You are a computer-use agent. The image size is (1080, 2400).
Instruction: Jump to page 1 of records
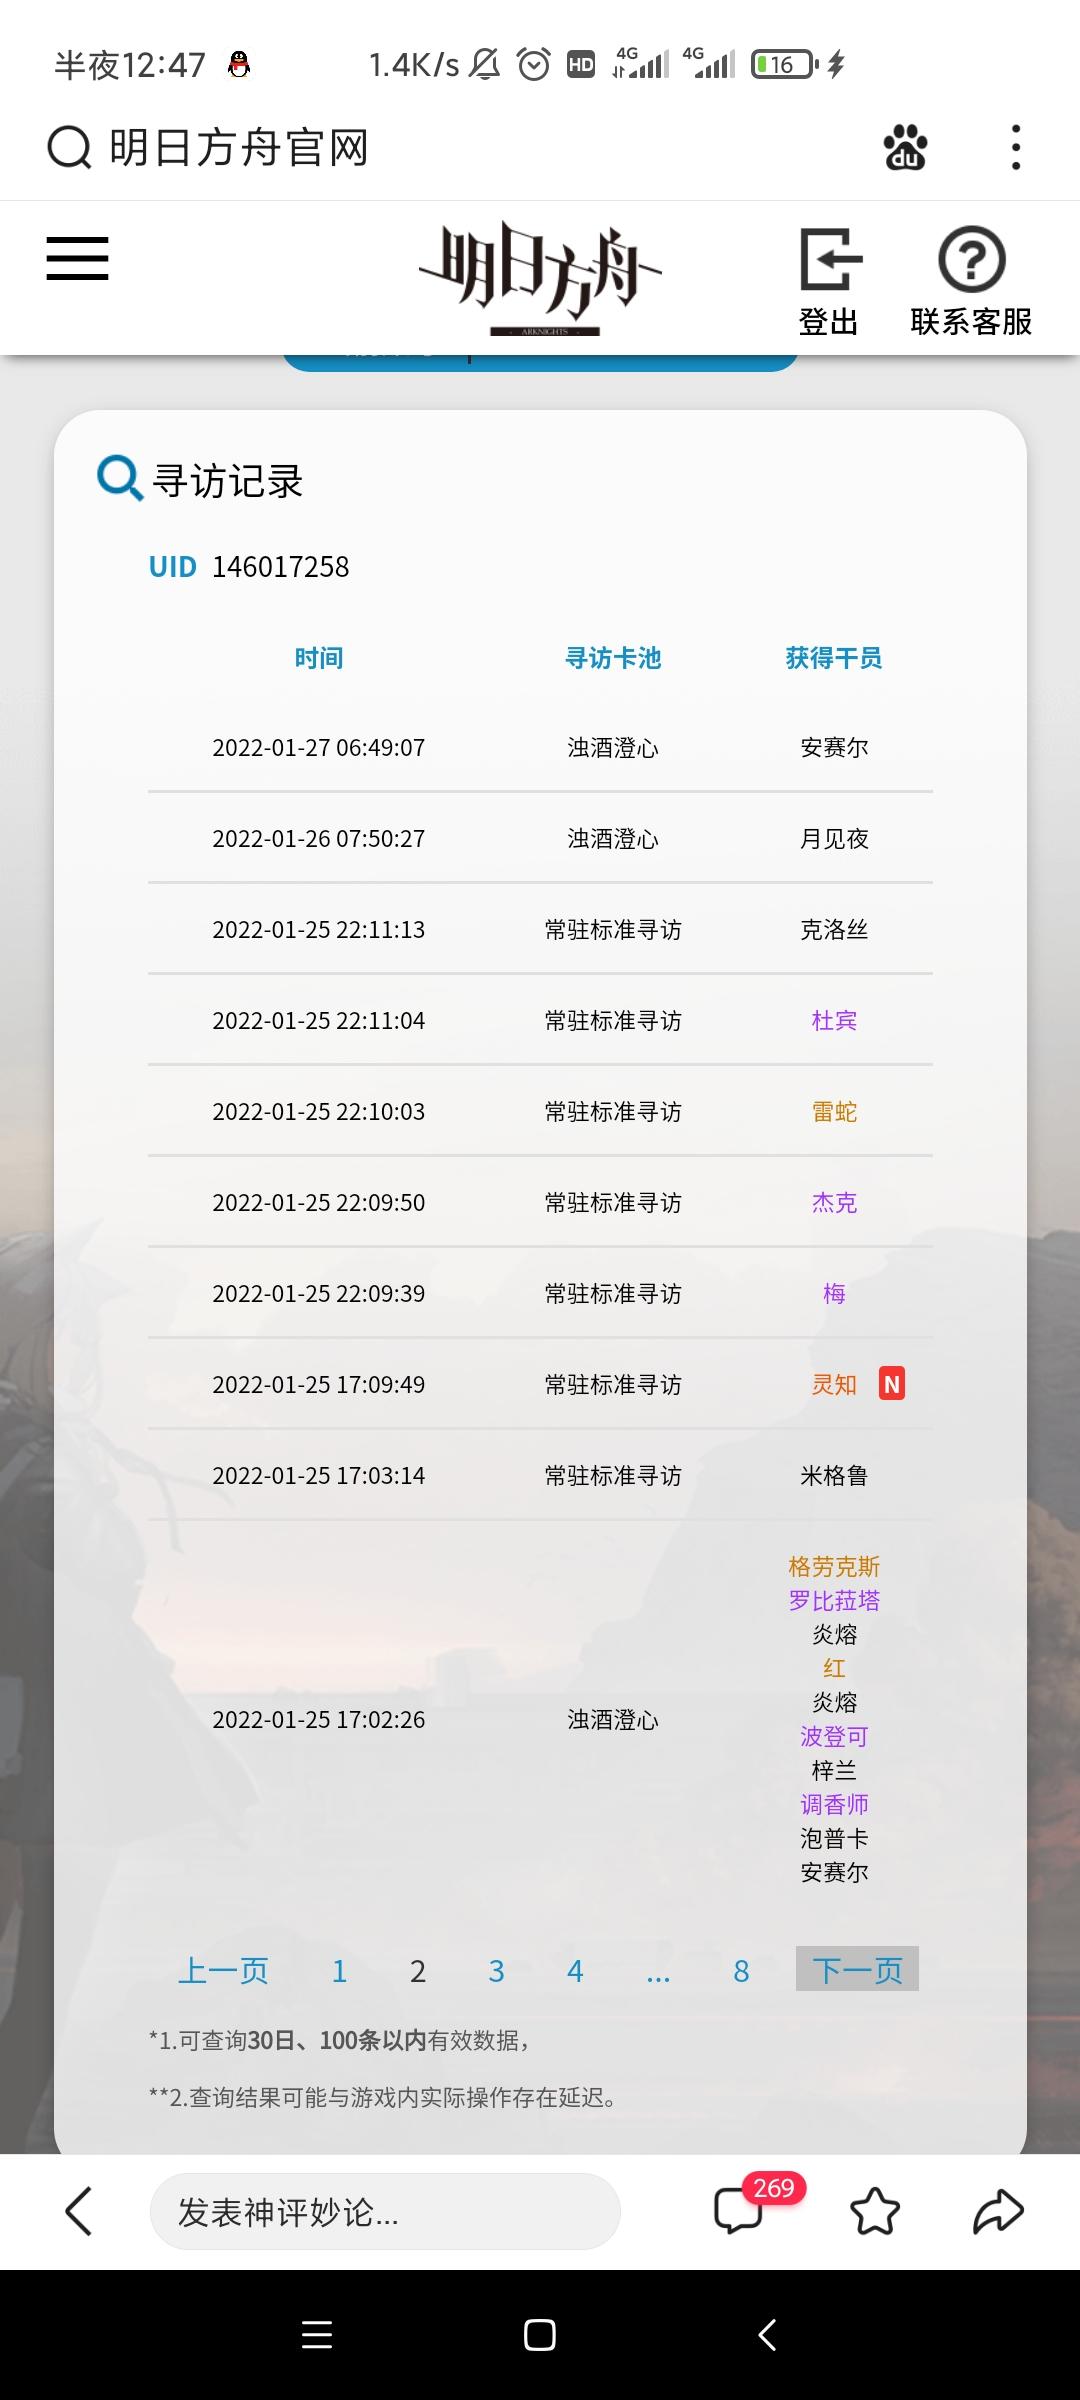pyautogui.click(x=339, y=1971)
